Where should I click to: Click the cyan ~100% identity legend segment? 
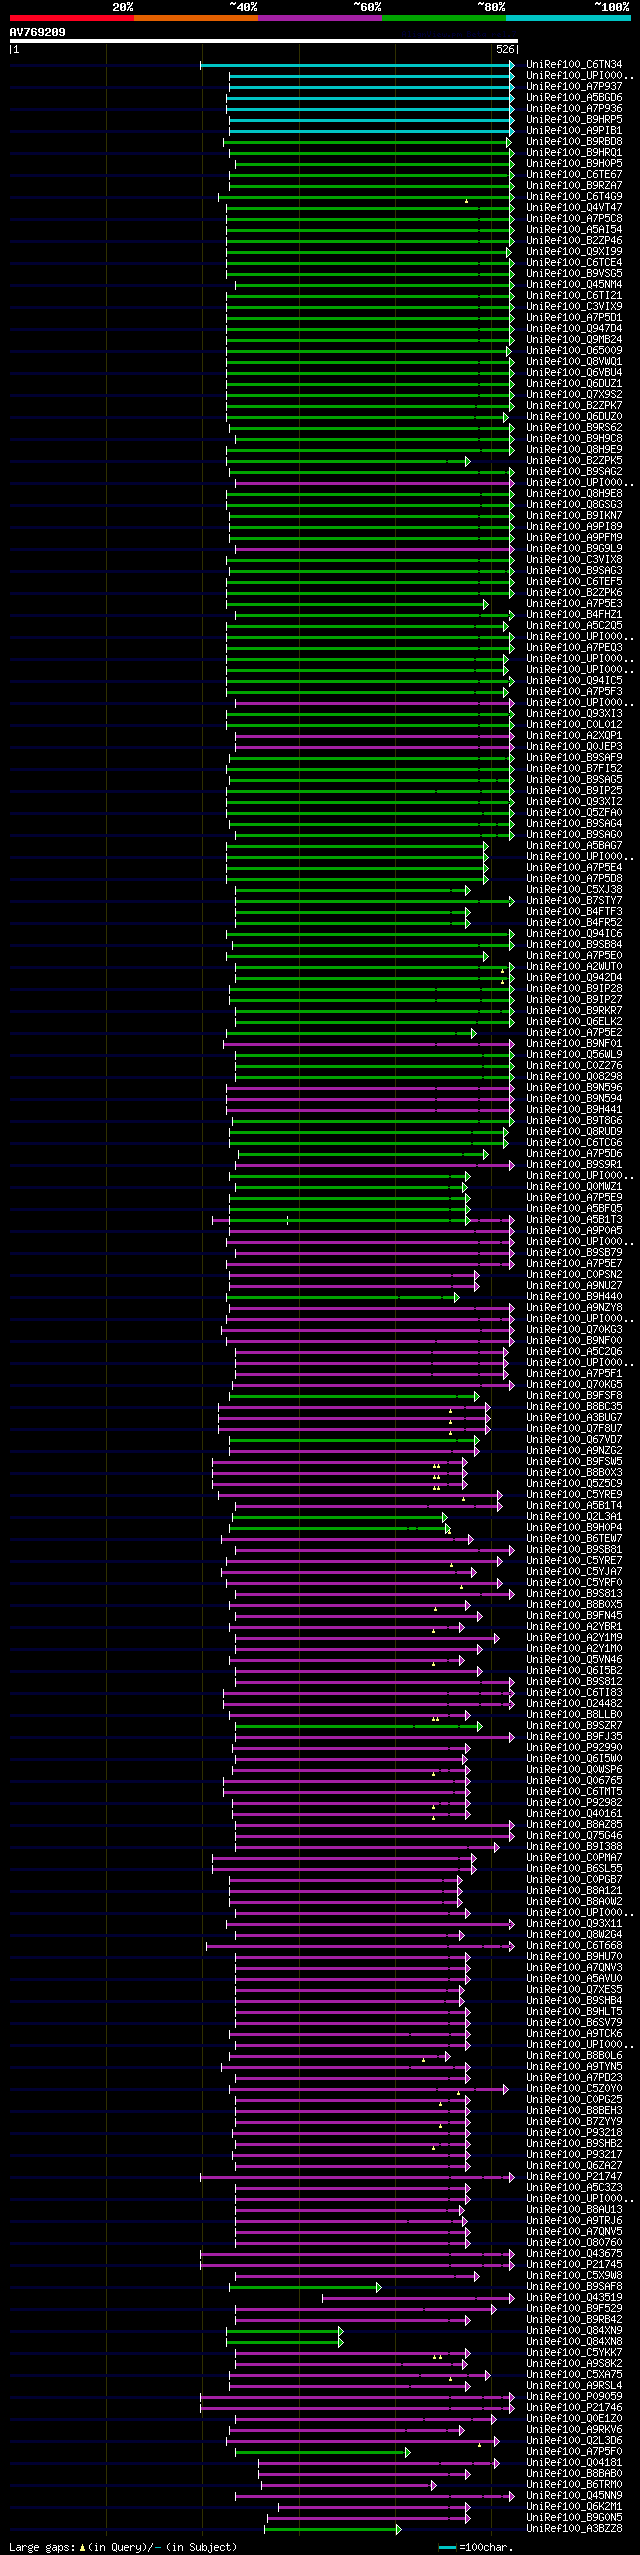[x=567, y=17]
